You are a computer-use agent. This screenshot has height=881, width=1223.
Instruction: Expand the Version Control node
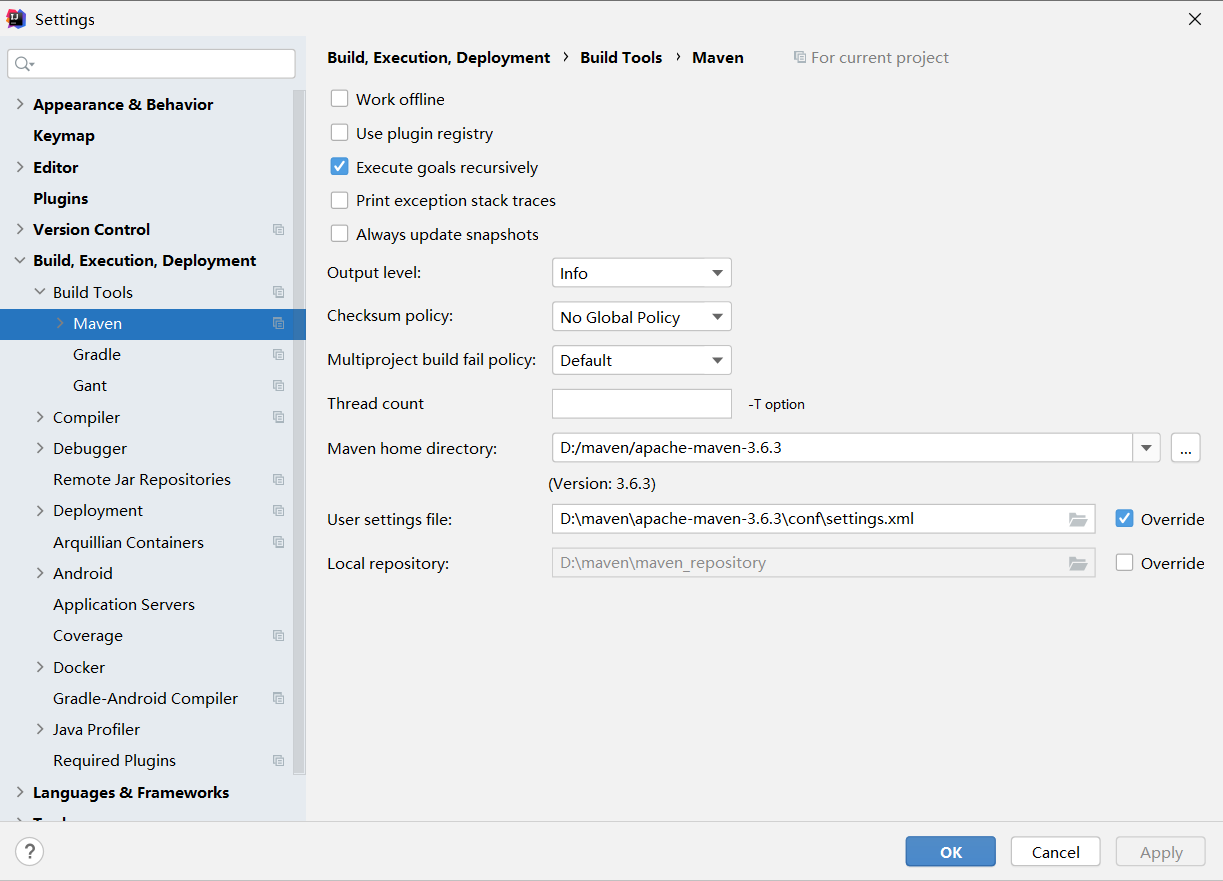coord(20,230)
